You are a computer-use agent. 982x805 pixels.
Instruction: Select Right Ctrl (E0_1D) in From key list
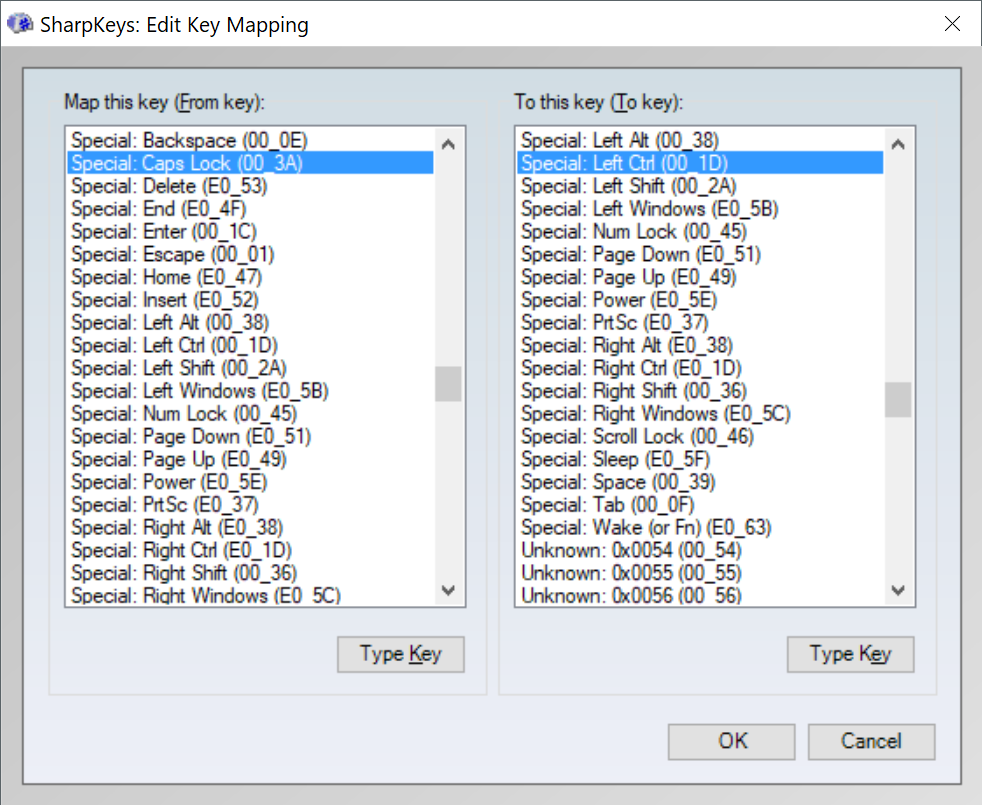pos(251,549)
